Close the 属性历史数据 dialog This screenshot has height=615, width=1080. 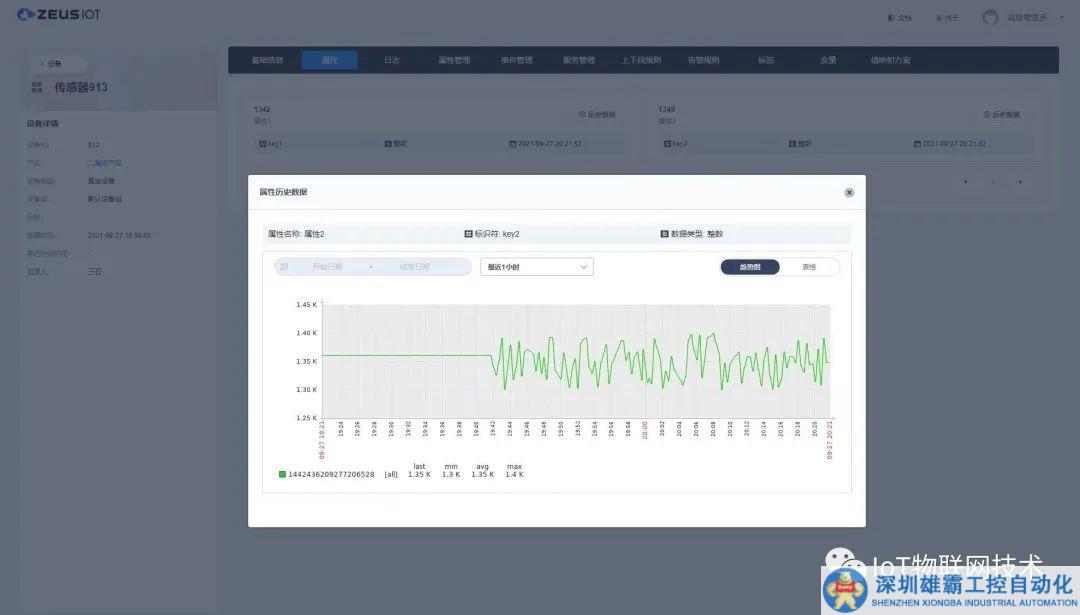849,192
